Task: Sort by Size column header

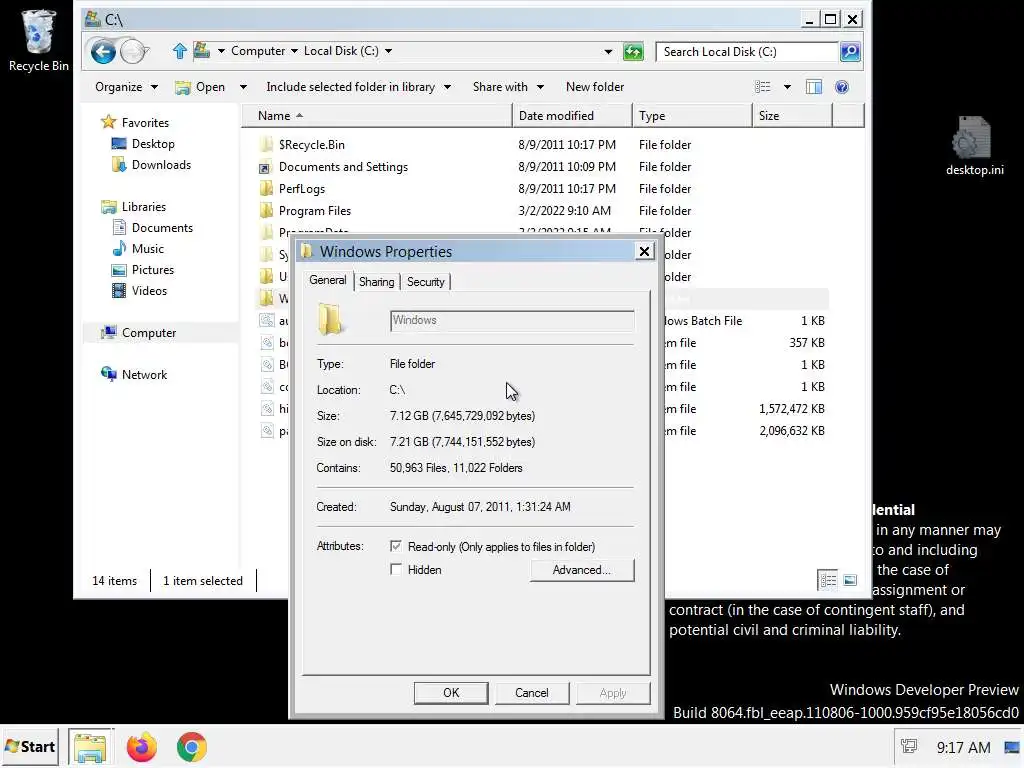Action: tap(792, 116)
